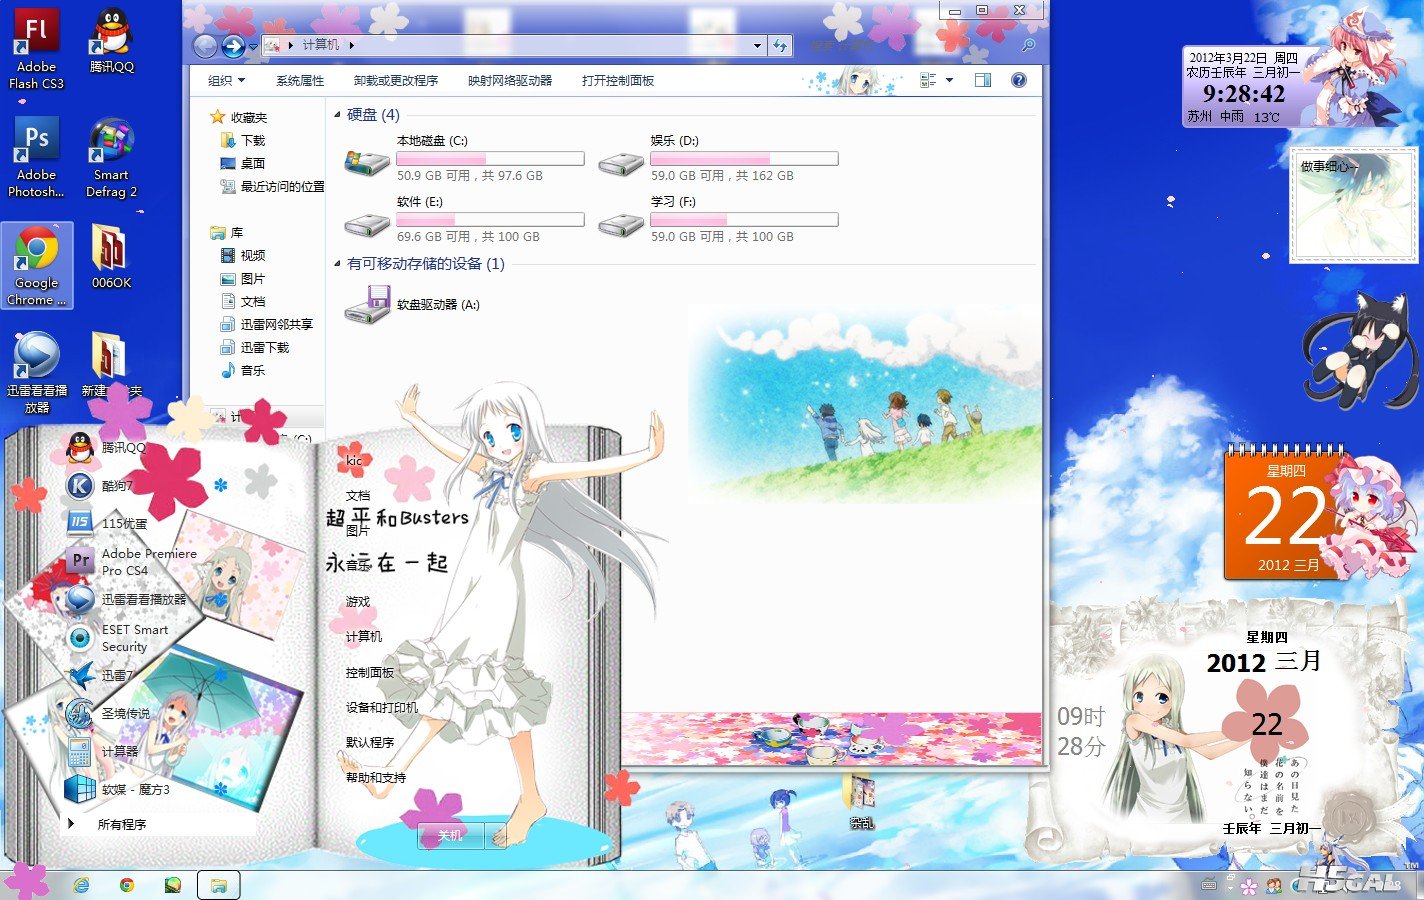Launch 腾讯QQ from the desktop
This screenshot has width=1424, height=900.
click(x=111, y=41)
